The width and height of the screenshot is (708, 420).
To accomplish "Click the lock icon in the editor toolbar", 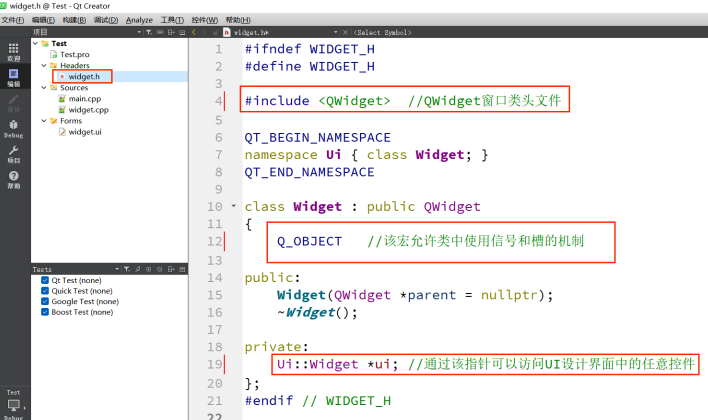I will coord(215,32).
